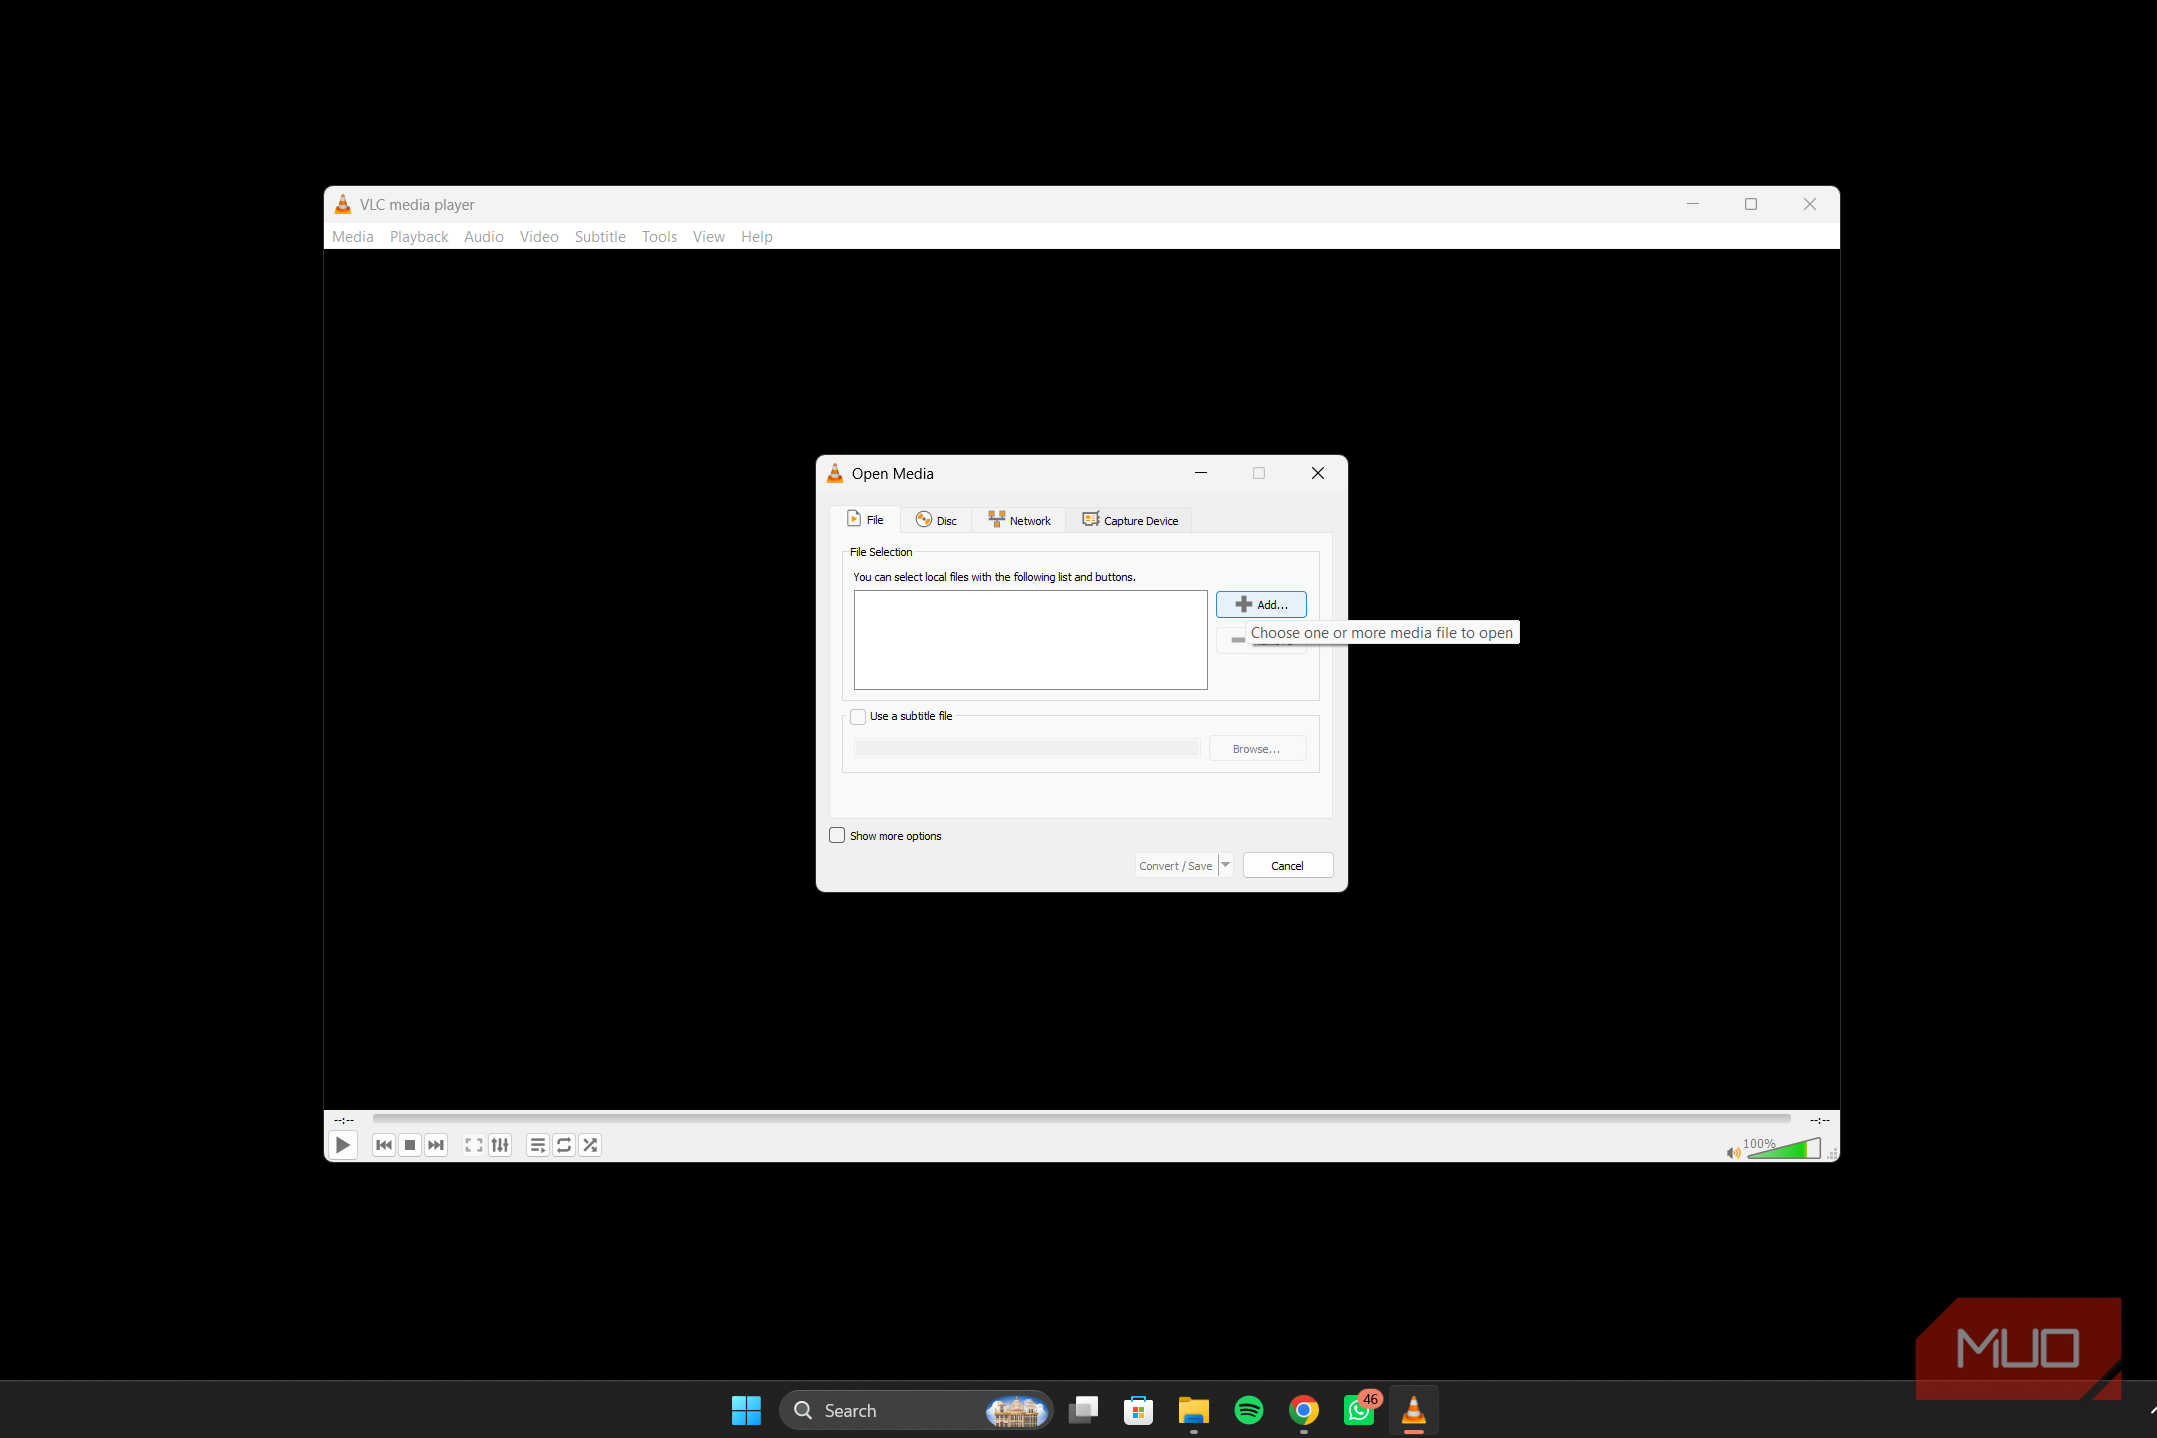Close the Open Media dialog
The height and width of the screenshot is (1438, 2157).
[x=1318, y=473]
